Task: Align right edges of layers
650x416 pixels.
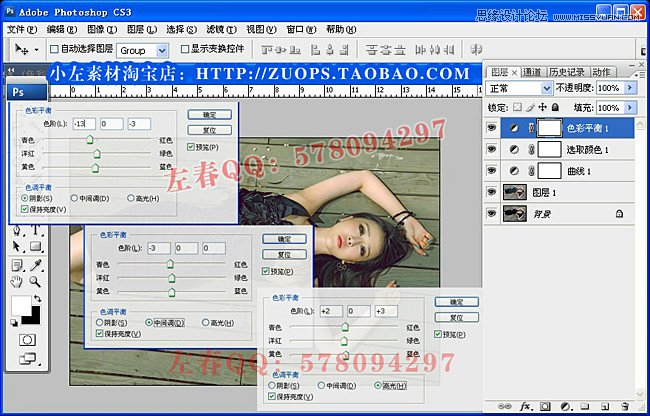Action: pos(344,50)
